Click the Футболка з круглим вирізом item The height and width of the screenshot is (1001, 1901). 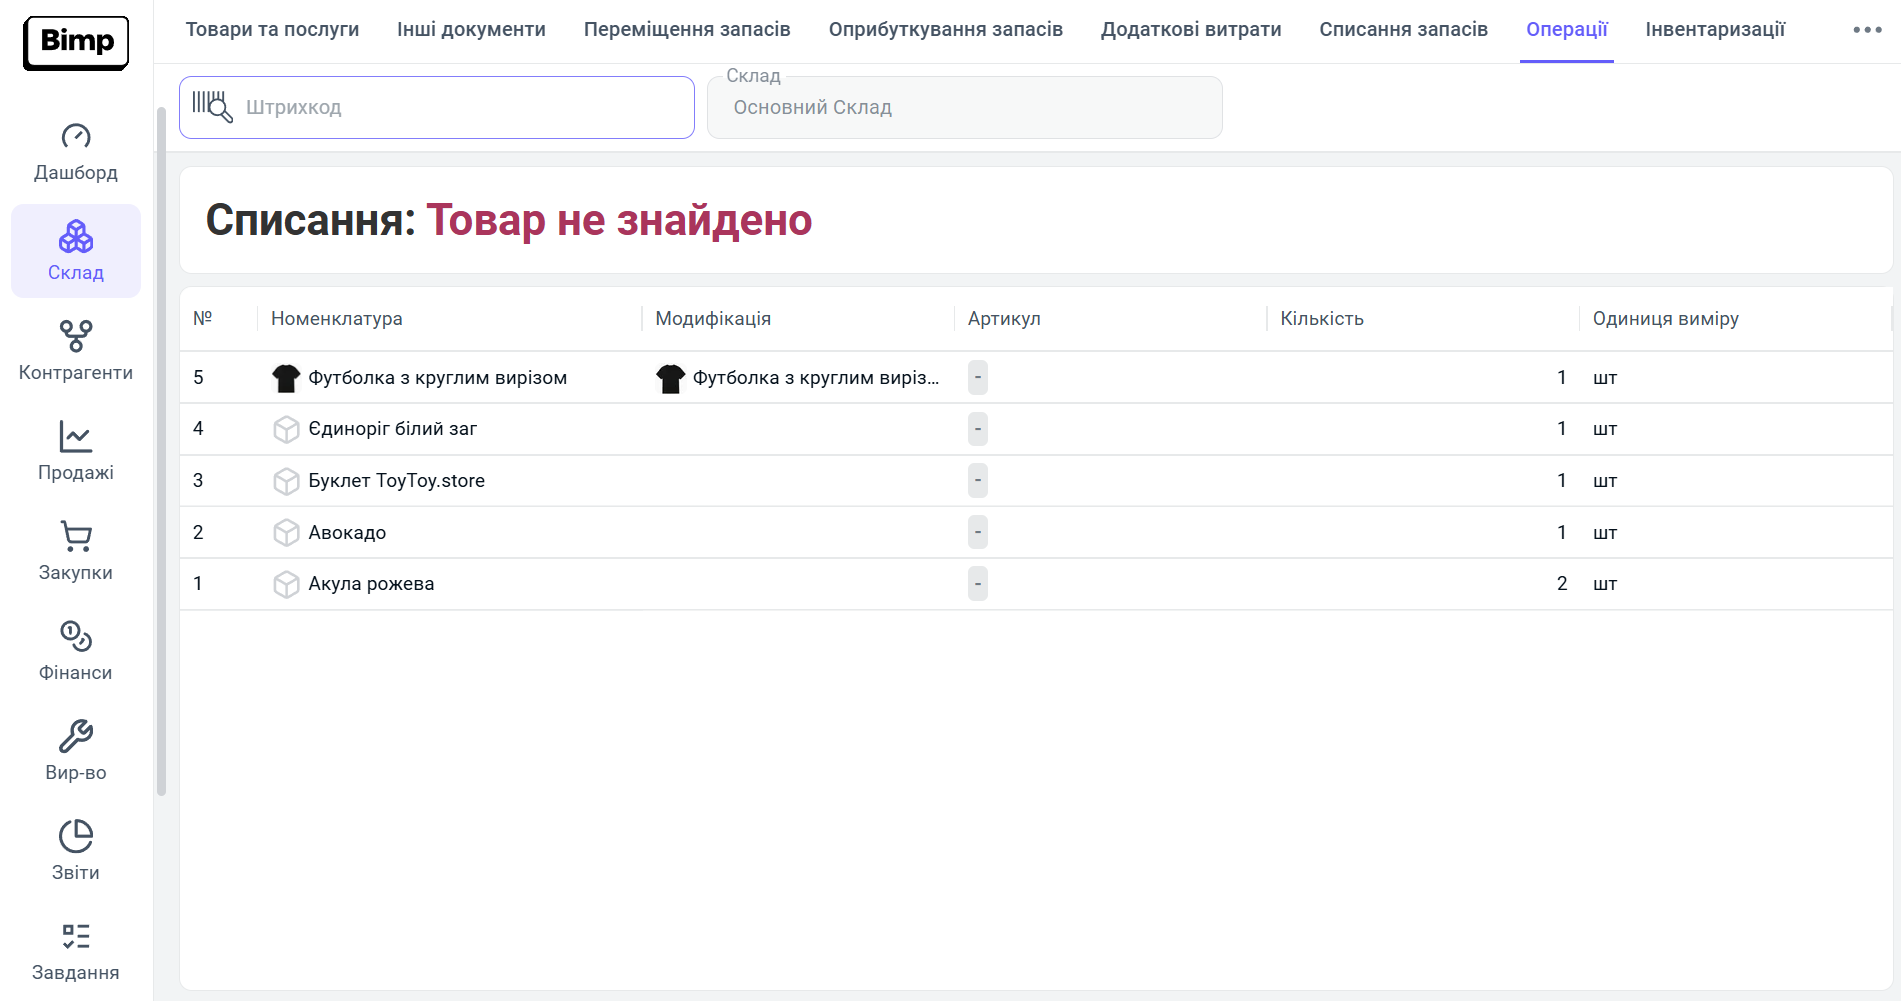[437, 378]
